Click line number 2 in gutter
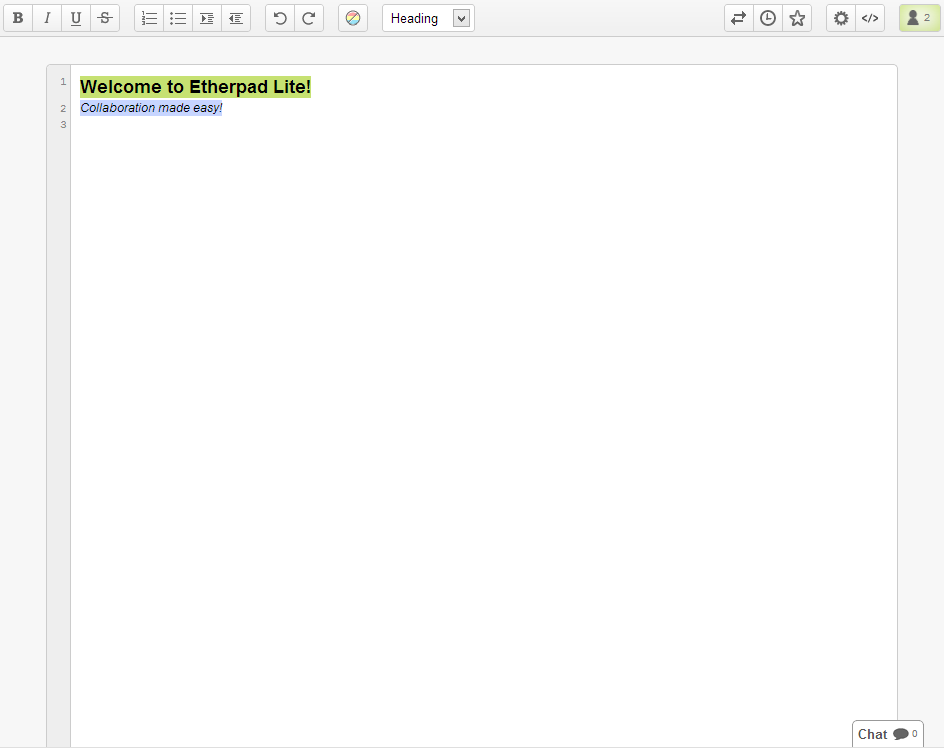The image size is (944, 748). pos(63,108)
